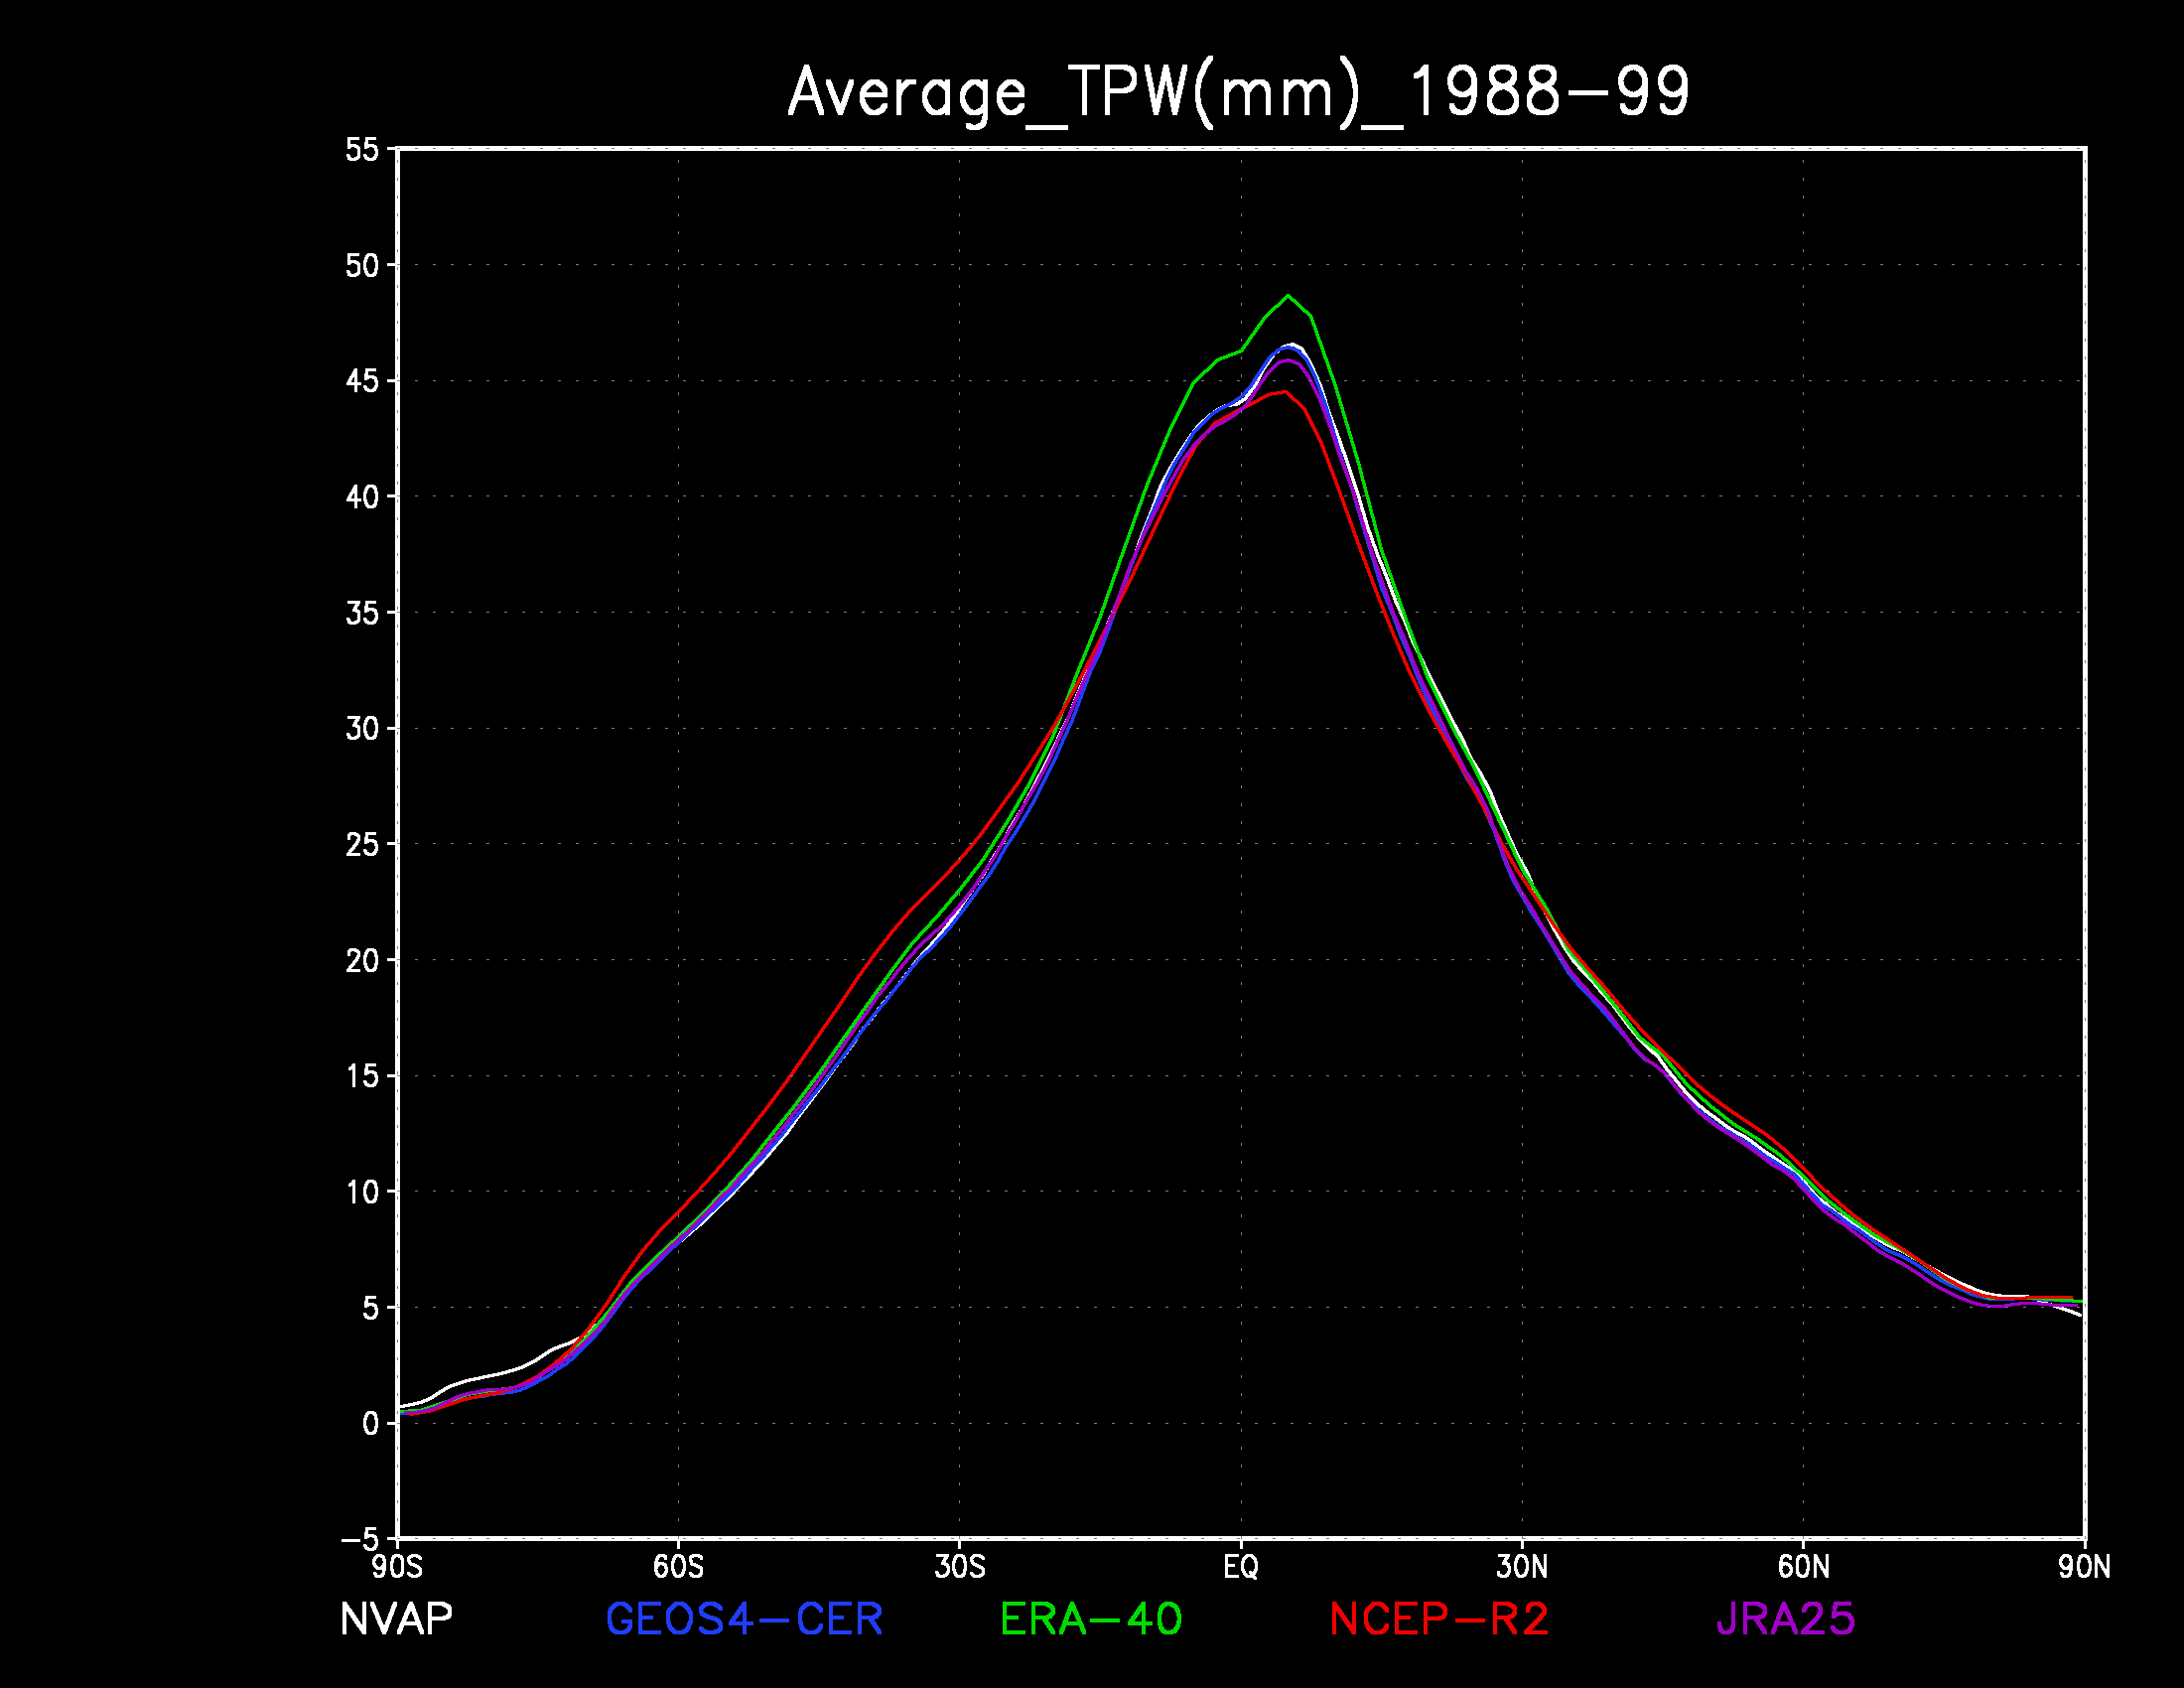Click the 30N x-axis label
Viewport: 2184px width, 1688px height.
coord(1522,1567)
